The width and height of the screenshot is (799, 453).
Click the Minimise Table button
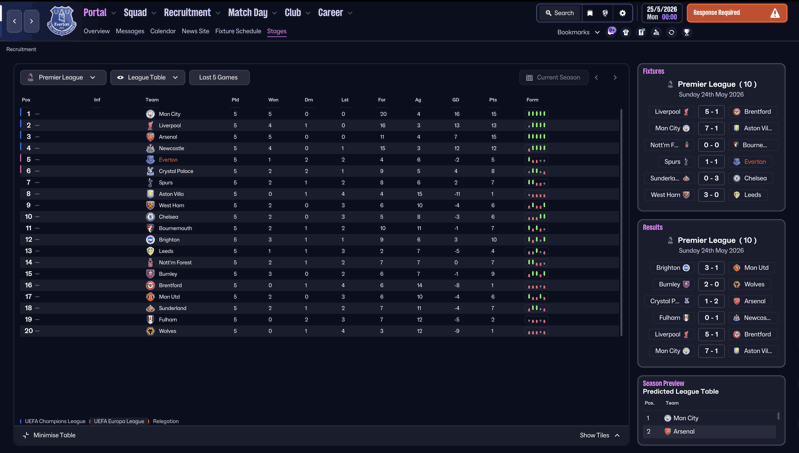(x=49, y=435)
